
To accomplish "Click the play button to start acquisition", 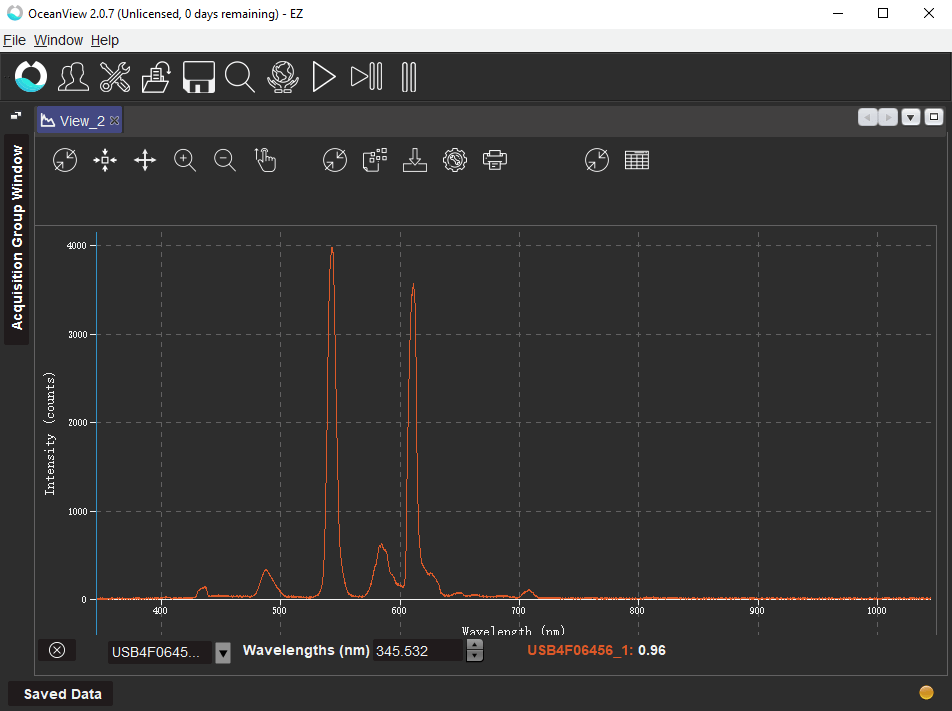I will click(x=323, y=77).
